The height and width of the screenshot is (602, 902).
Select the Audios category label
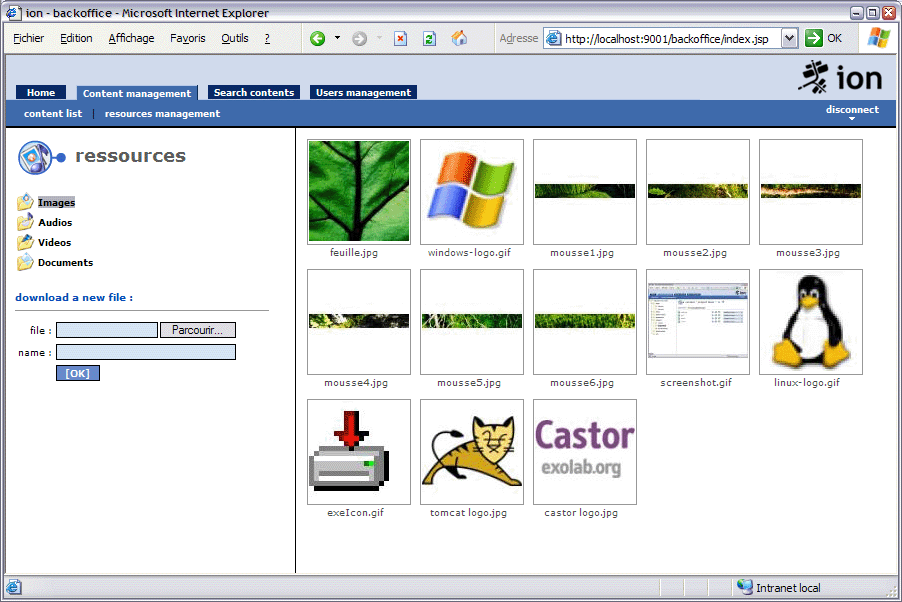pyautogui.click(x=55, y=222)
